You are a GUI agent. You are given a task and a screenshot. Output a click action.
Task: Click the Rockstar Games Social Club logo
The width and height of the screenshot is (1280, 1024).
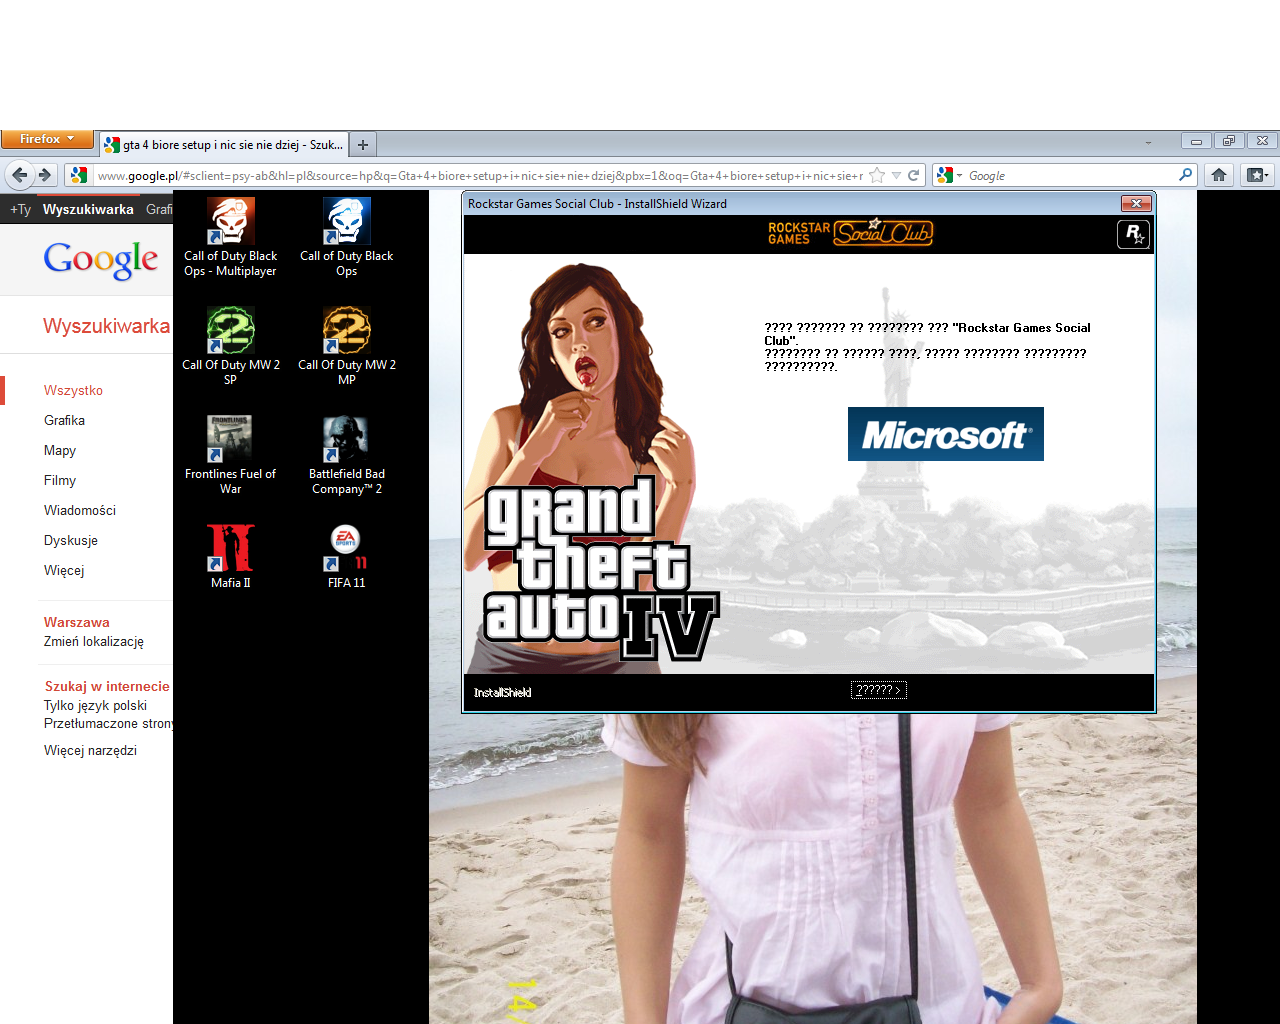tap(850, 233)
